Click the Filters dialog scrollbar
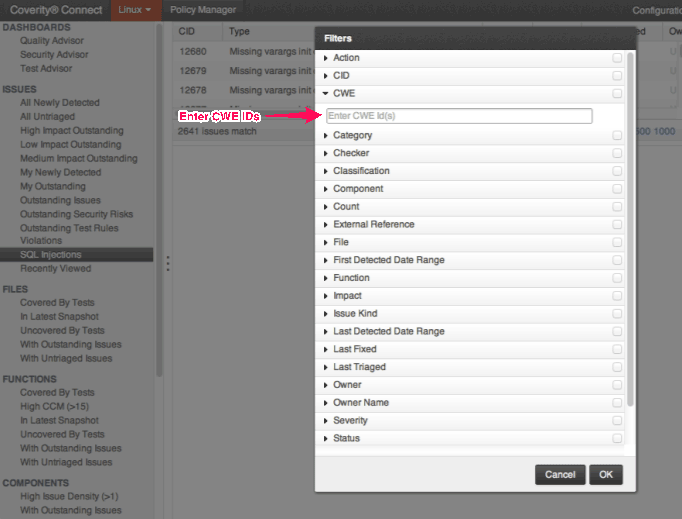Image resolution: width=682 pixels, height=519 pixels. pyautogui.click(x=630, y=229)
